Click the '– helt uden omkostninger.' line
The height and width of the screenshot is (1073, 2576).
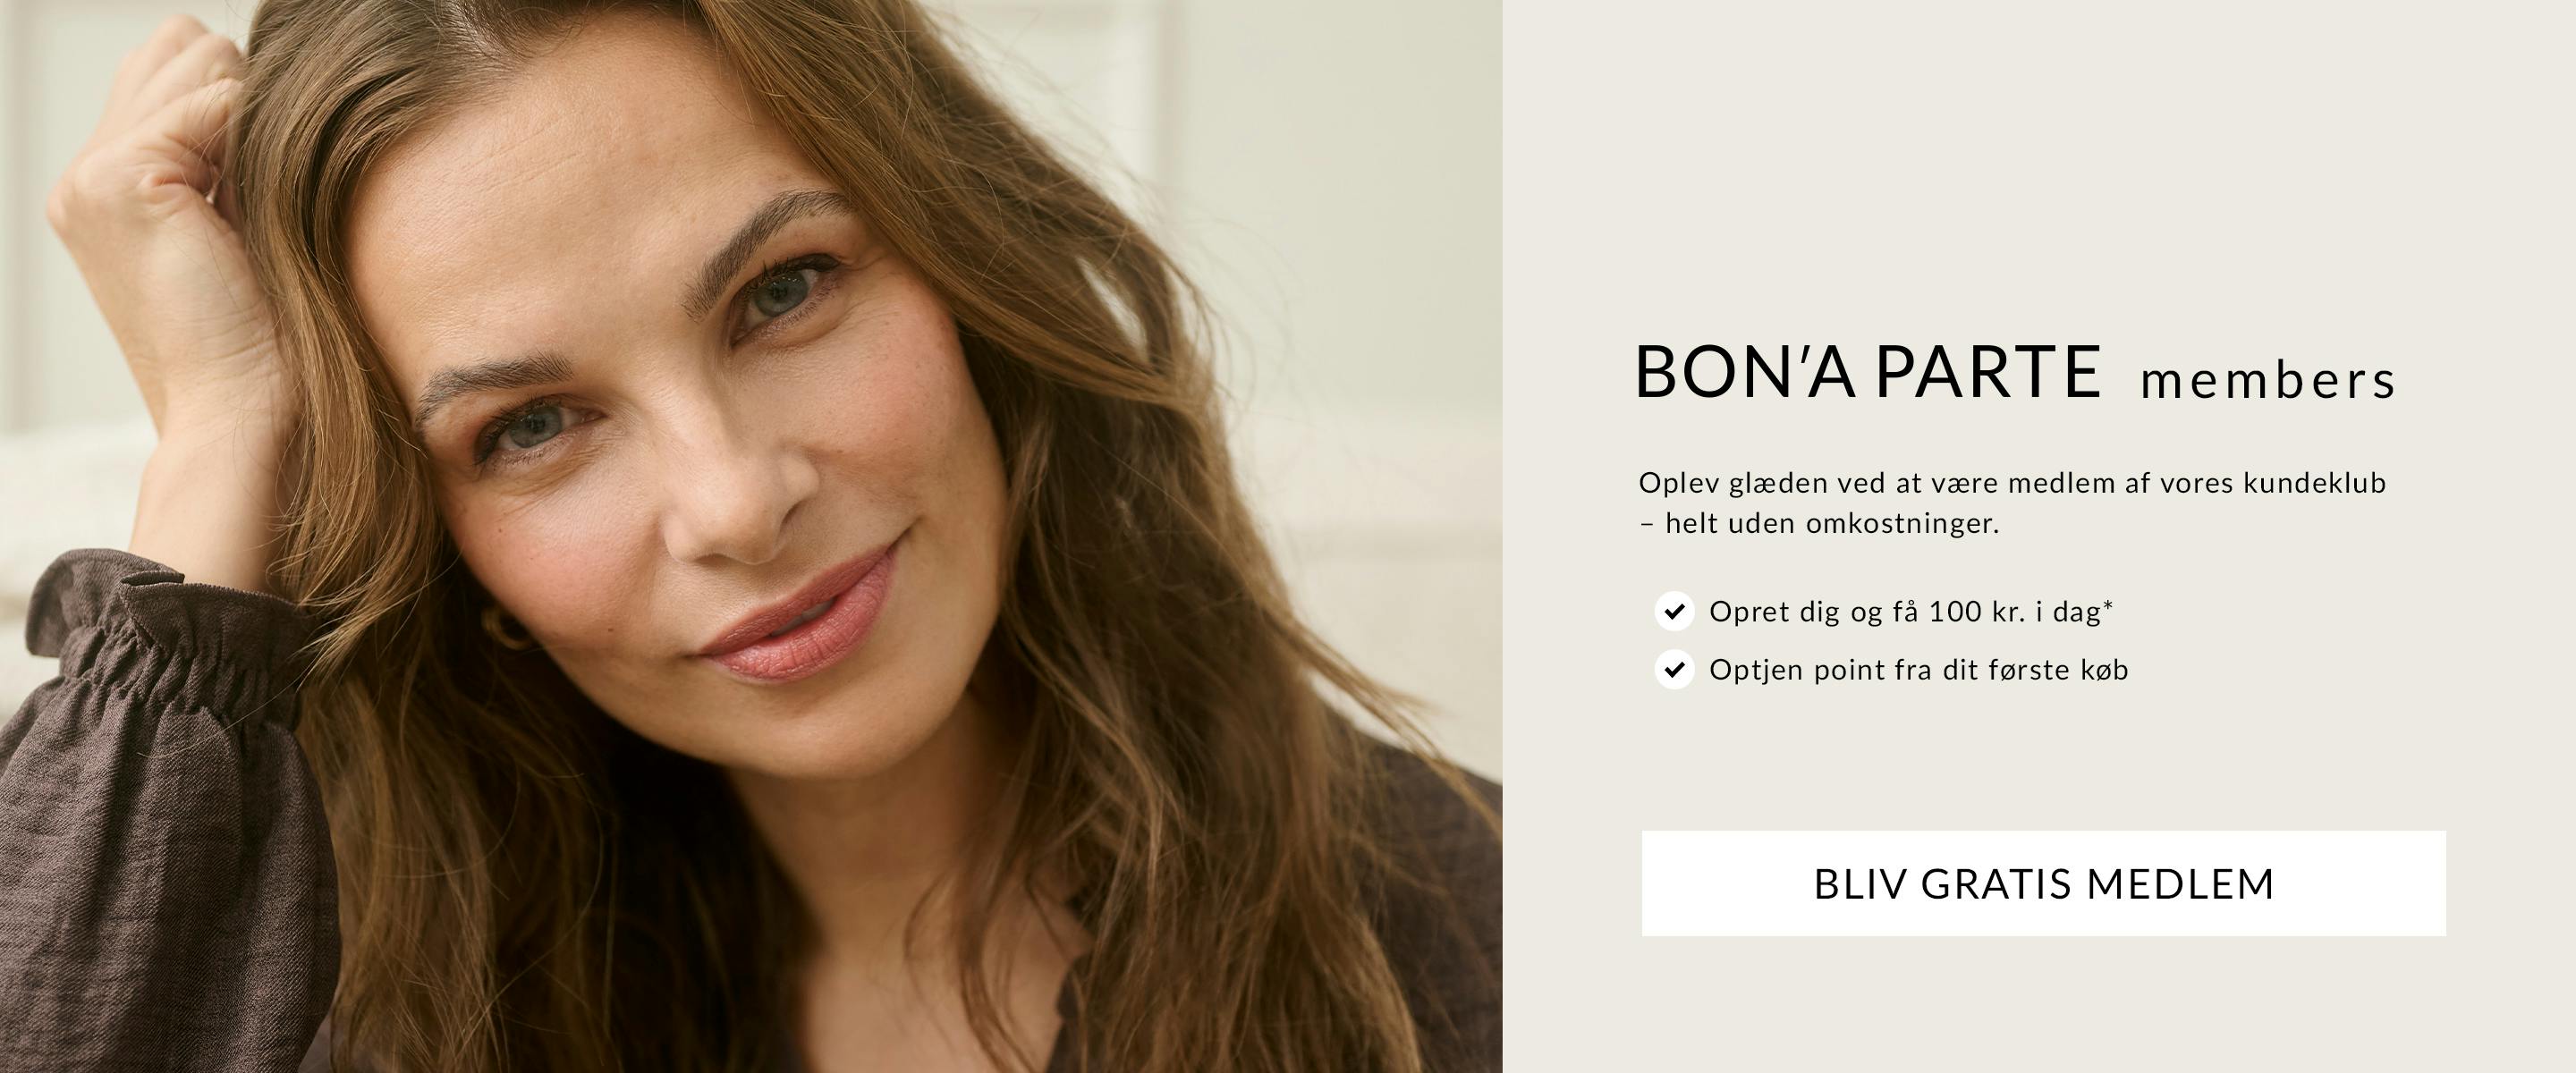pos(1819,523)
